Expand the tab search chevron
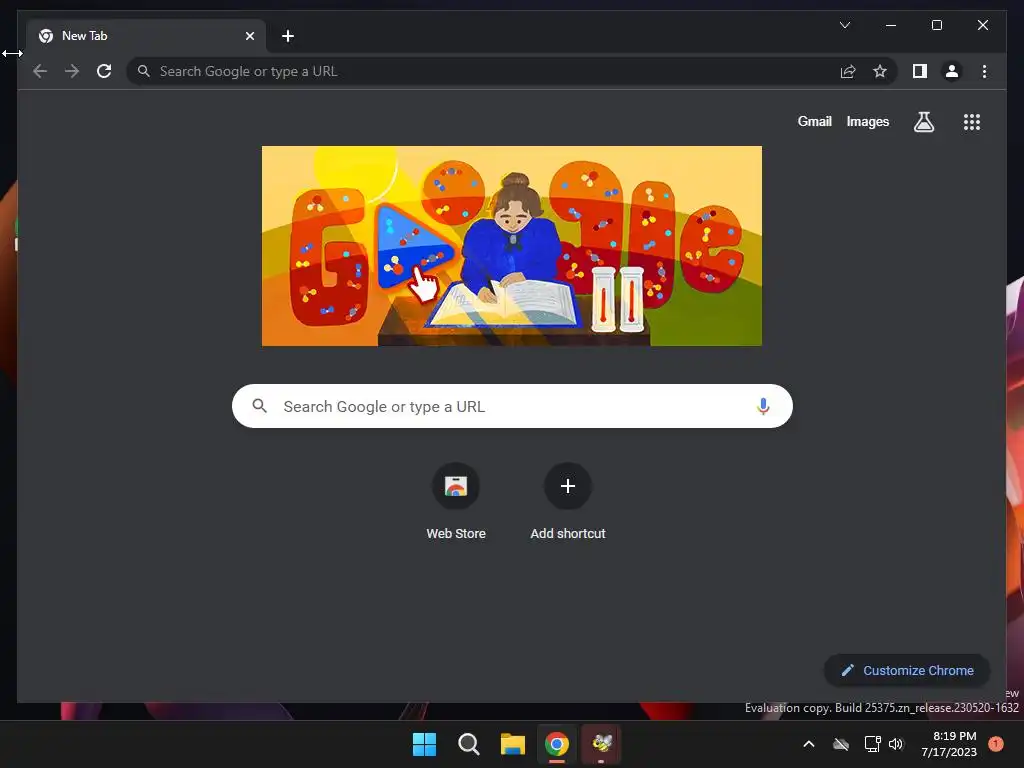The height and width of the screenshot is (768, 1024). click(844, 25)
